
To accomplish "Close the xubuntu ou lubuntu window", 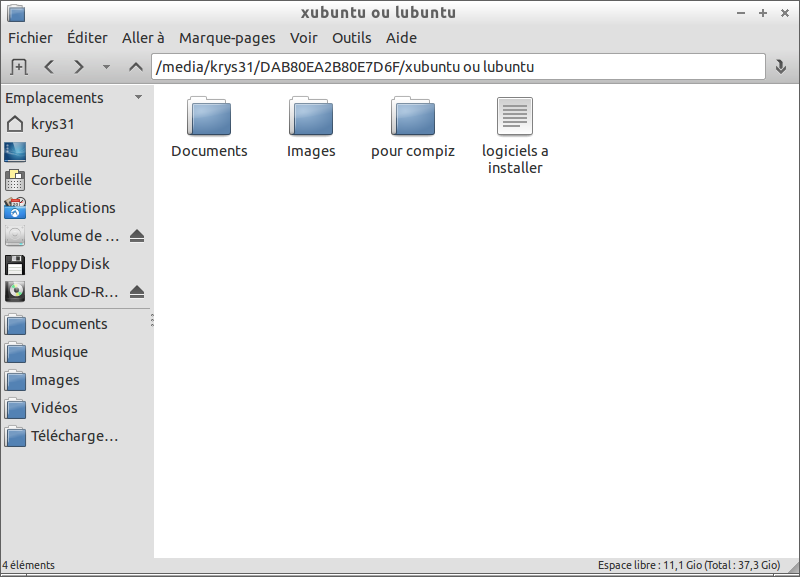I will click(785, 13).
